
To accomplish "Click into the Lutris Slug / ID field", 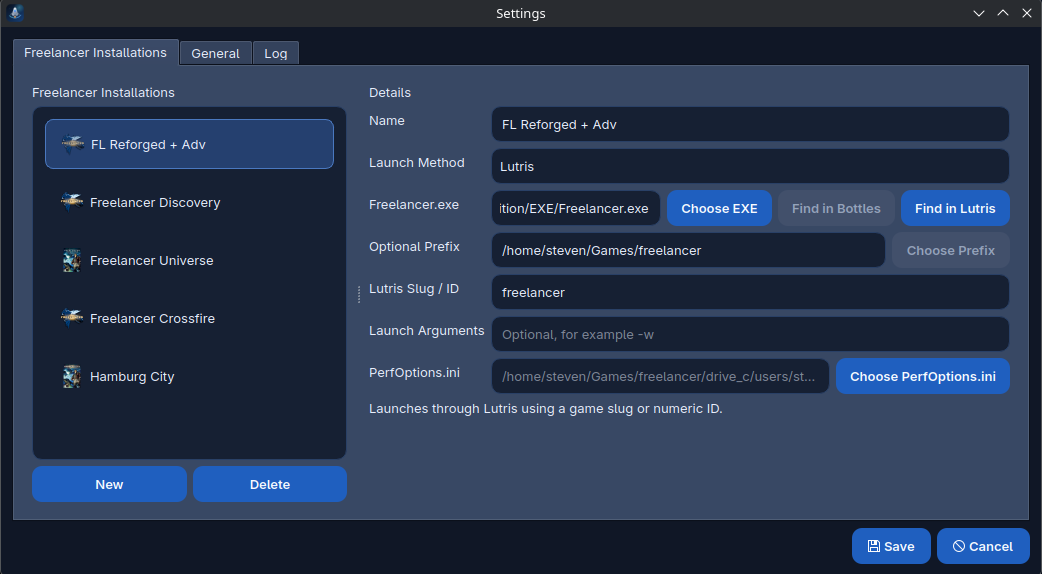I will pos(750,292).
